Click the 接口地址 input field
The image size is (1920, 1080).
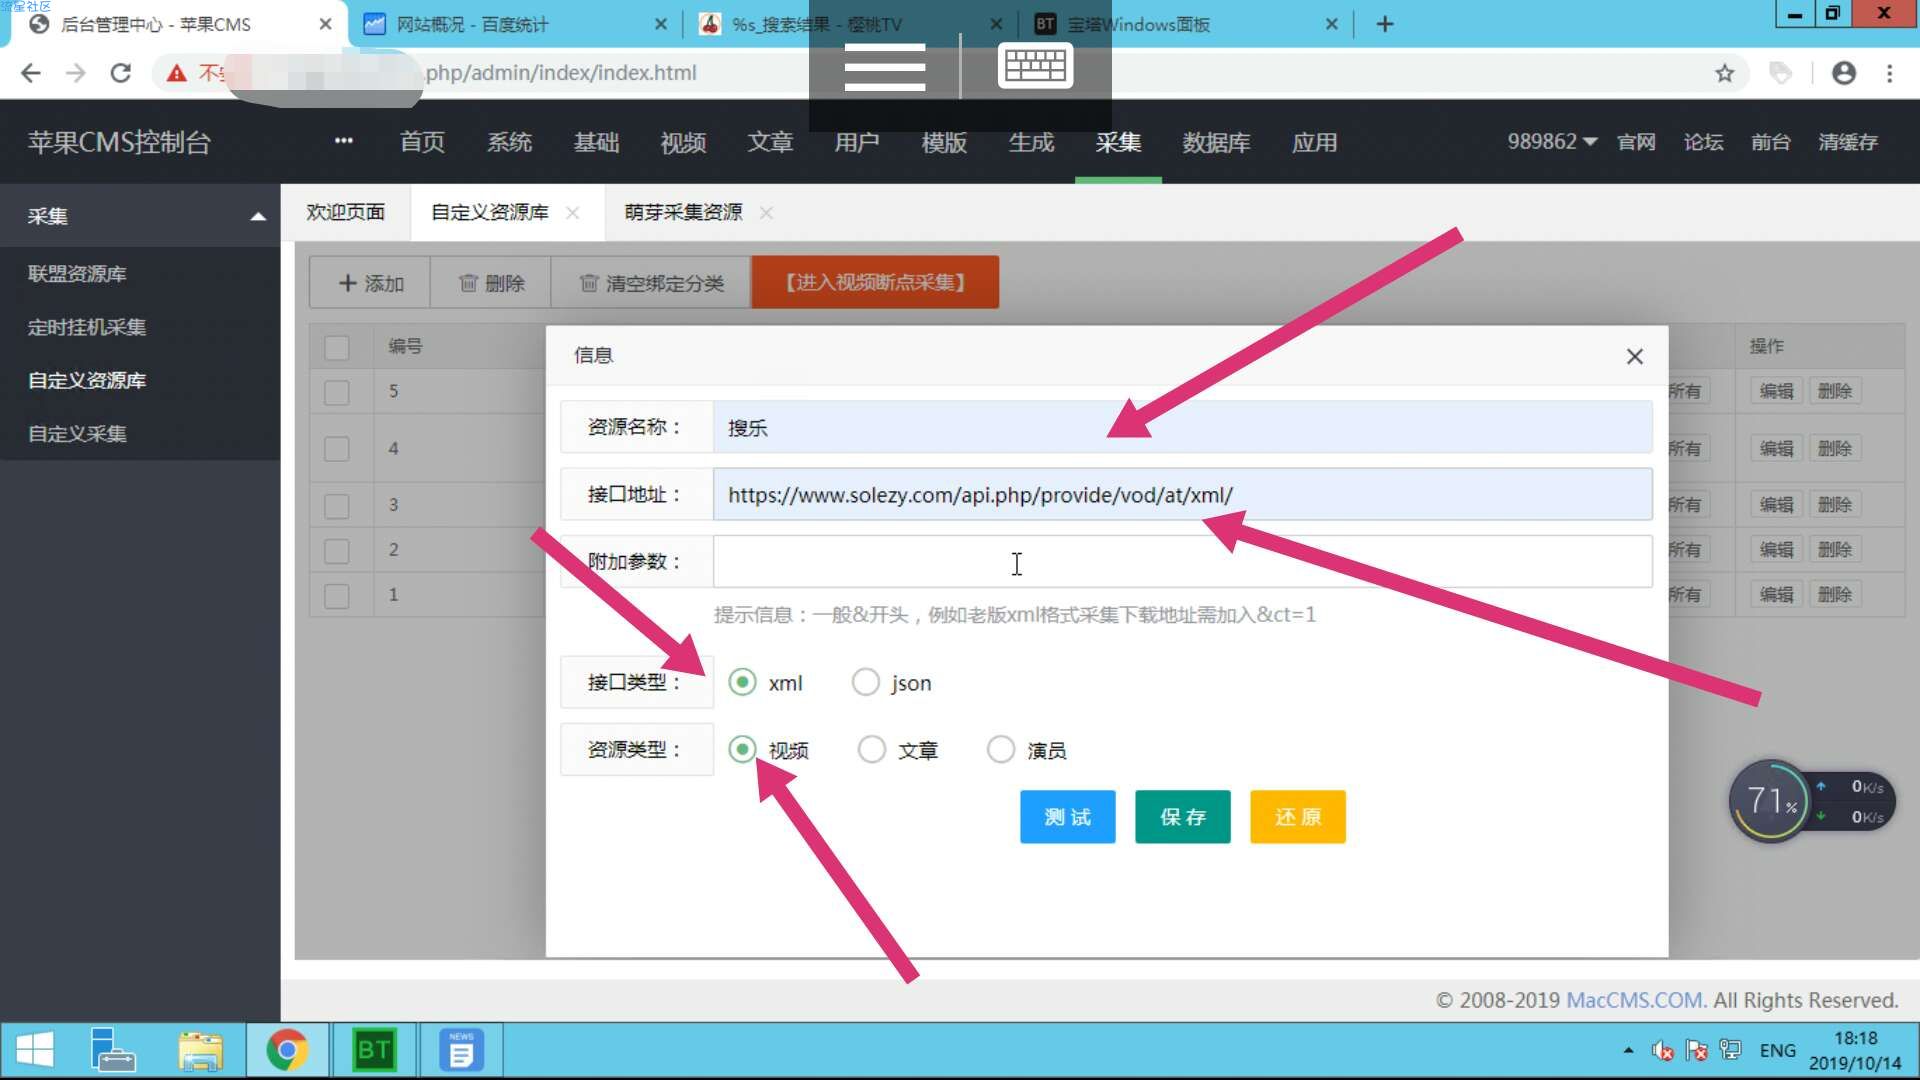(x=1182, y=494)
